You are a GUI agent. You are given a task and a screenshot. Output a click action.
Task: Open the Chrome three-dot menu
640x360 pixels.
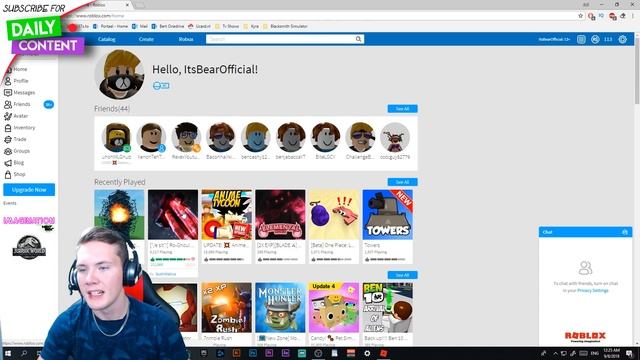tap(633, 16)
